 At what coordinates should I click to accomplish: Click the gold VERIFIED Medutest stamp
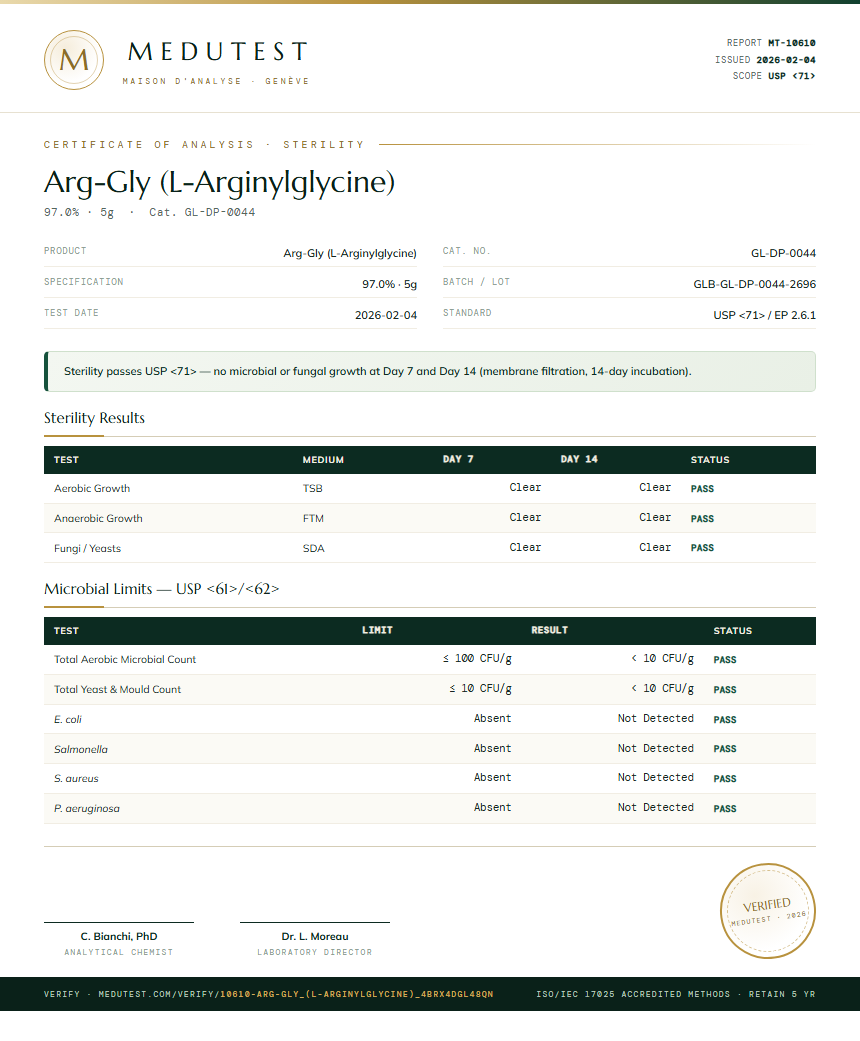(768, 911)
